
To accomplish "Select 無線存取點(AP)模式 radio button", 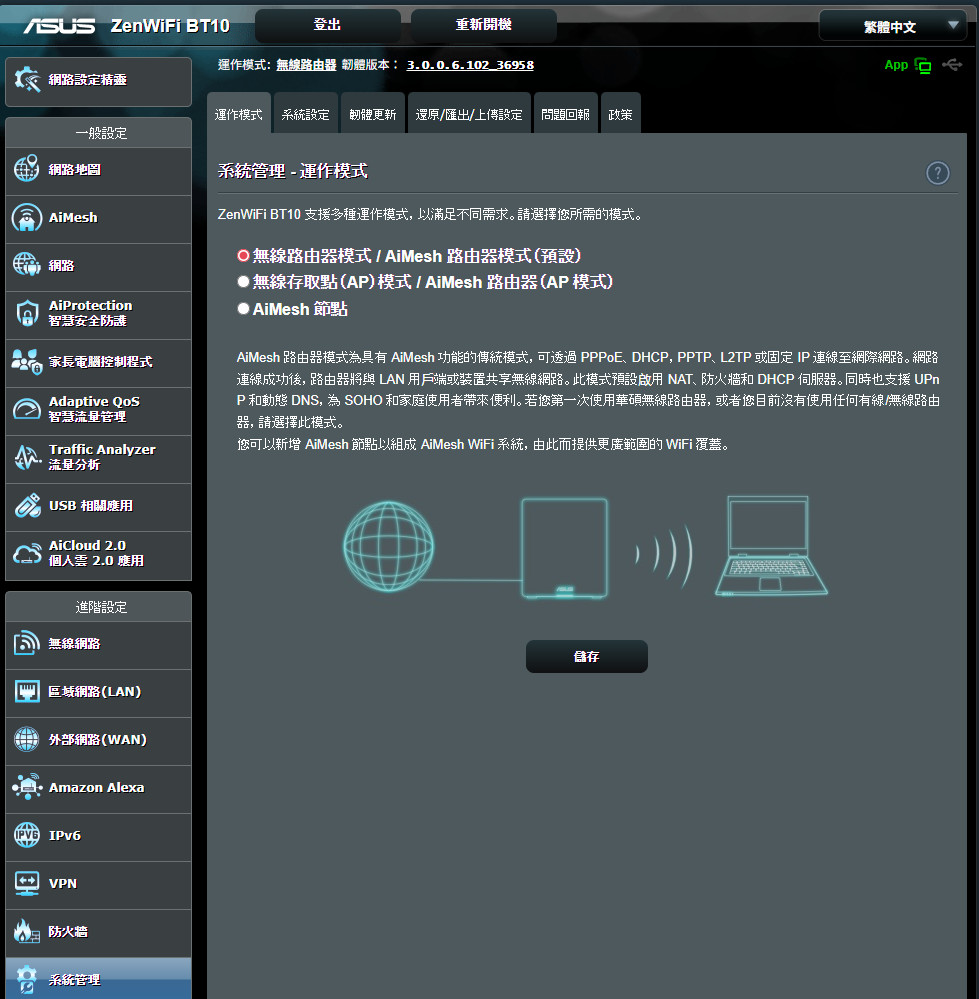I will [x=243, y=282].
